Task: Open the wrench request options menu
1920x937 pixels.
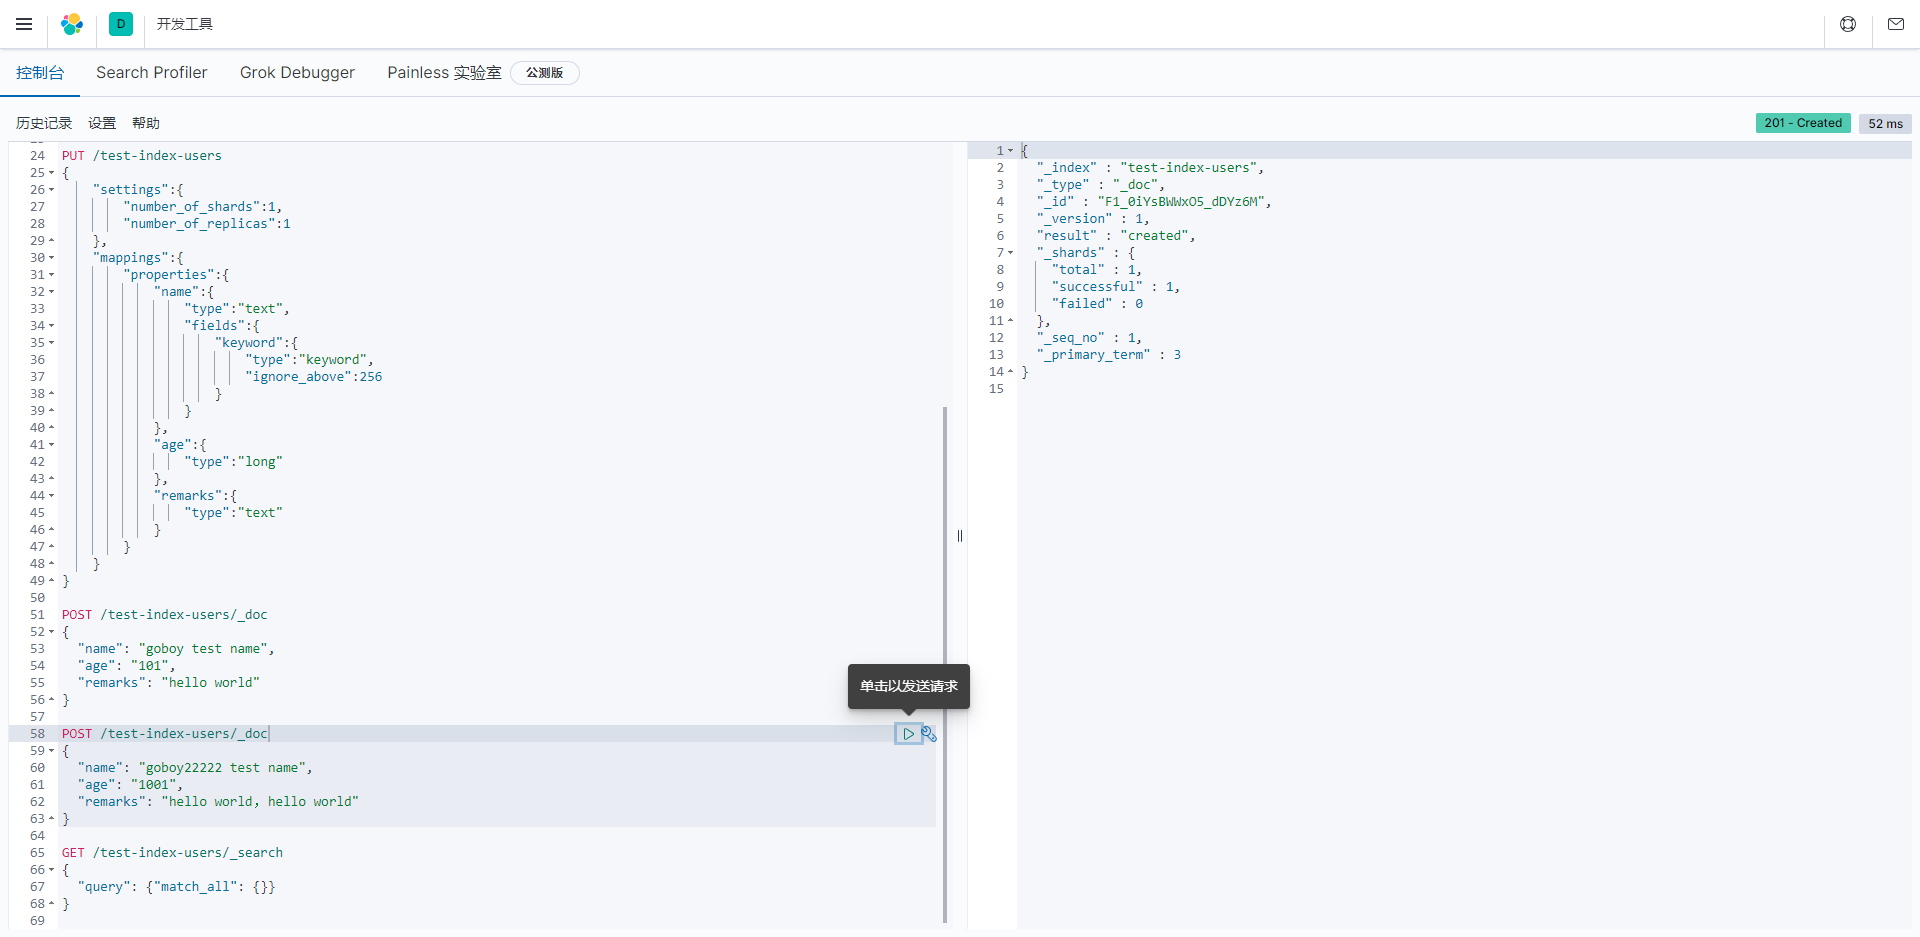Action: [x=929, y=734]
